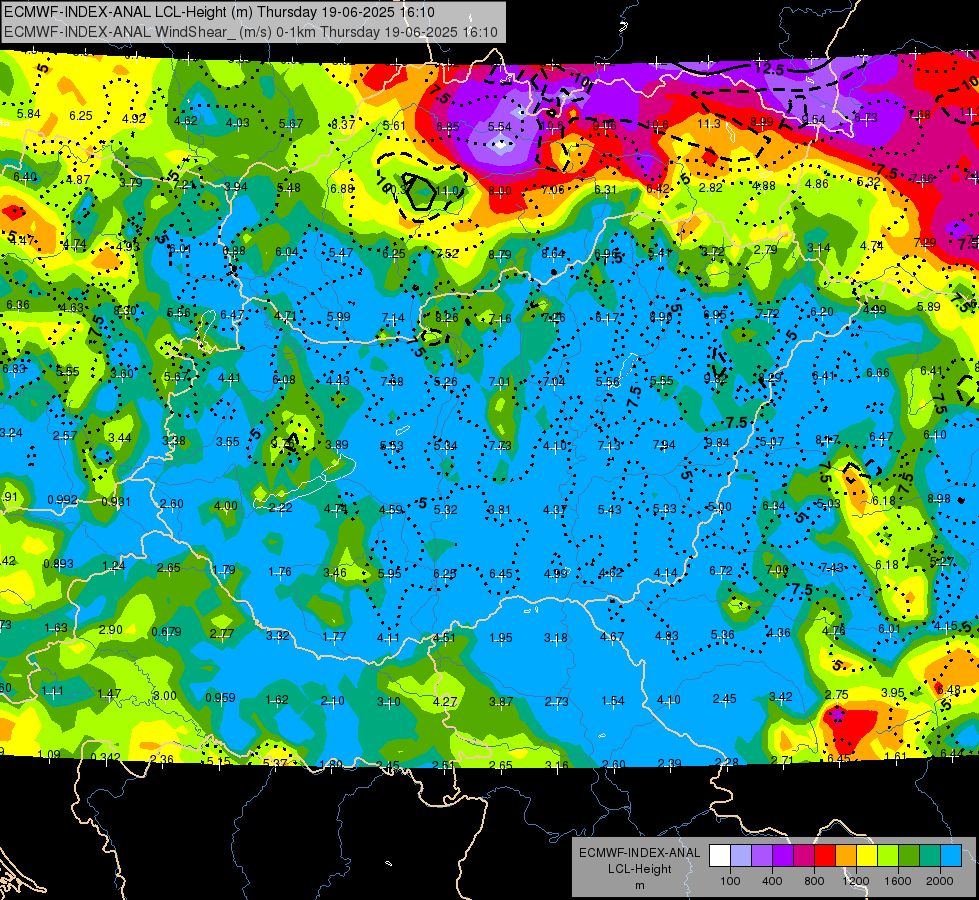The height and width of the screenshot is (900, 979).
Task: Click the wind shear value '8.99'
Action: 762,122
